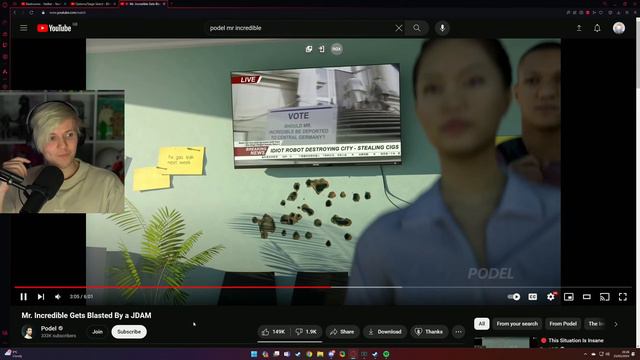Toggle closed captions
This screenshot has height=360, width=640.
[533, 297]
